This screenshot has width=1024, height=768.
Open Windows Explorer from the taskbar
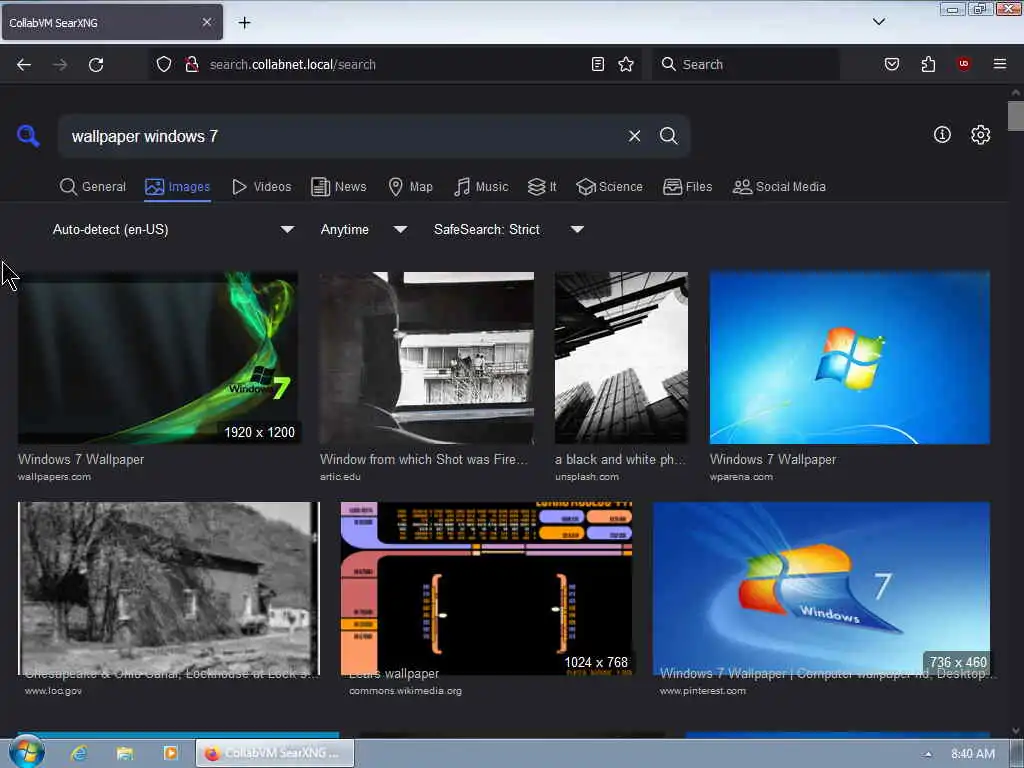[124, 753]
